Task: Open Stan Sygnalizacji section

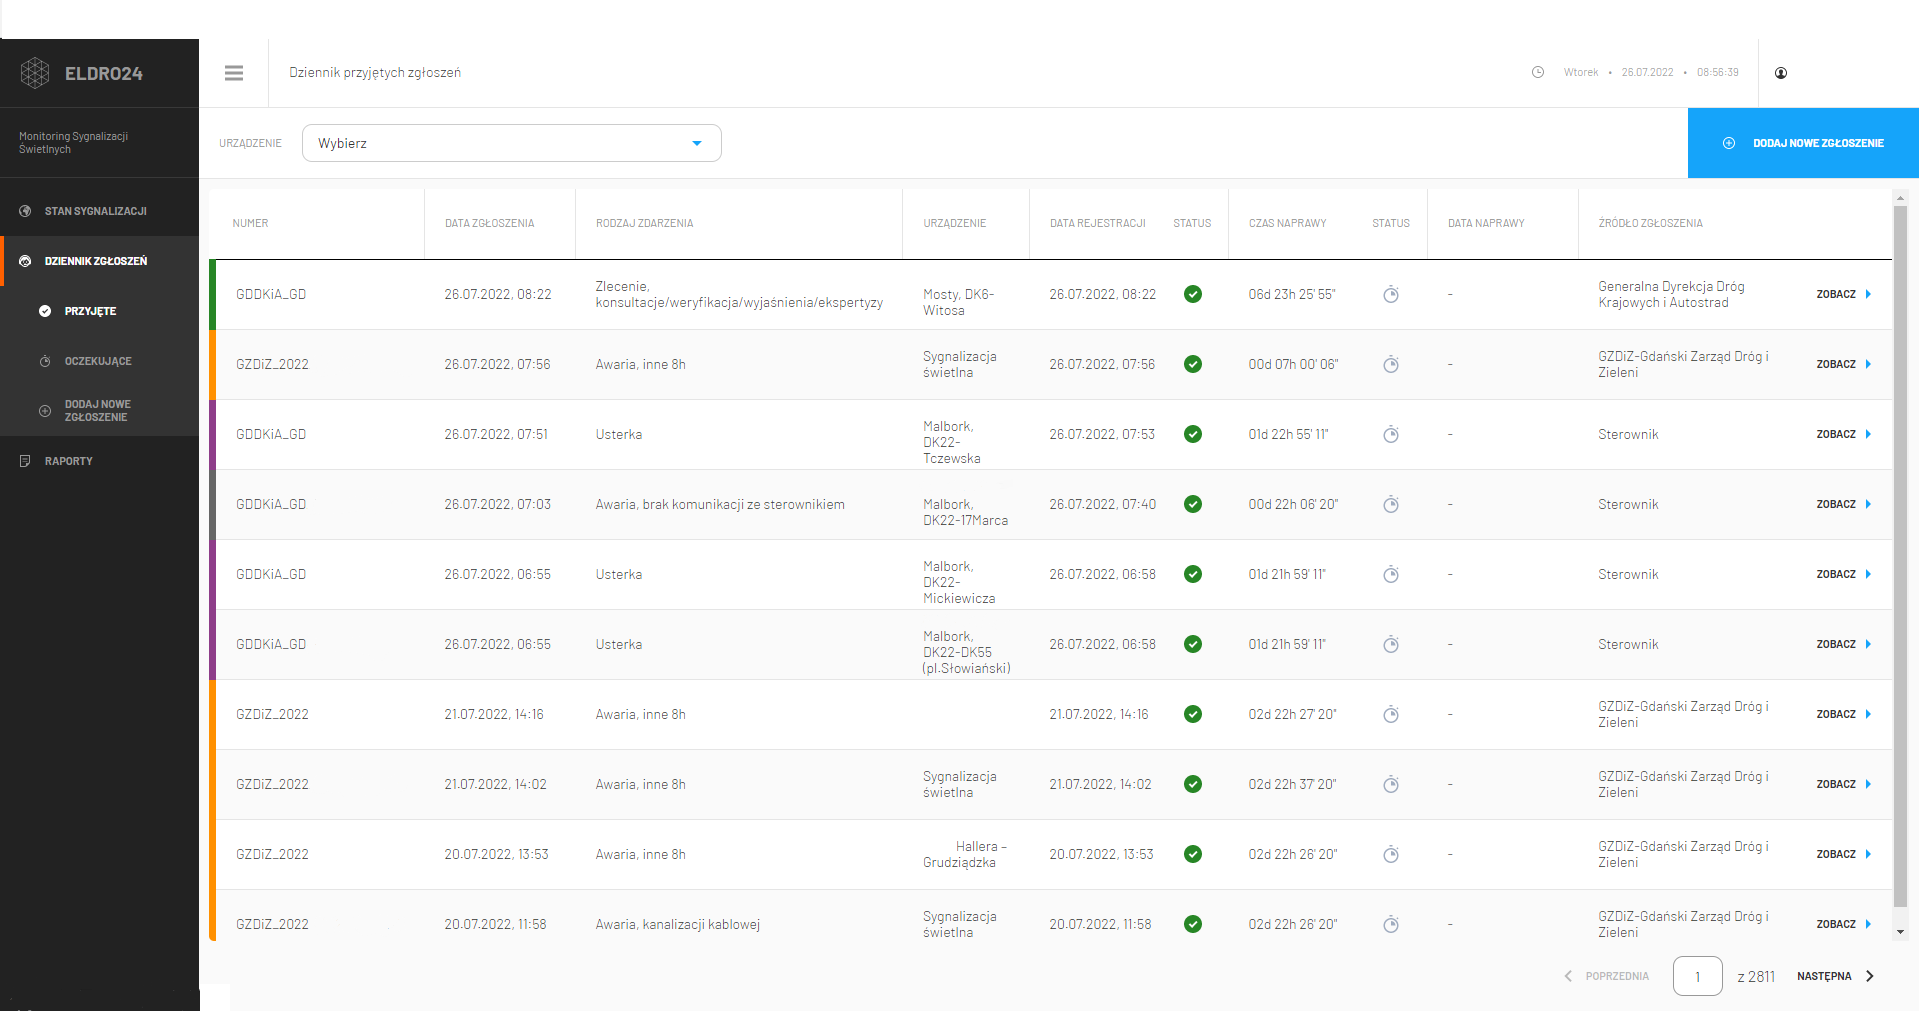Action: (99, 211)
